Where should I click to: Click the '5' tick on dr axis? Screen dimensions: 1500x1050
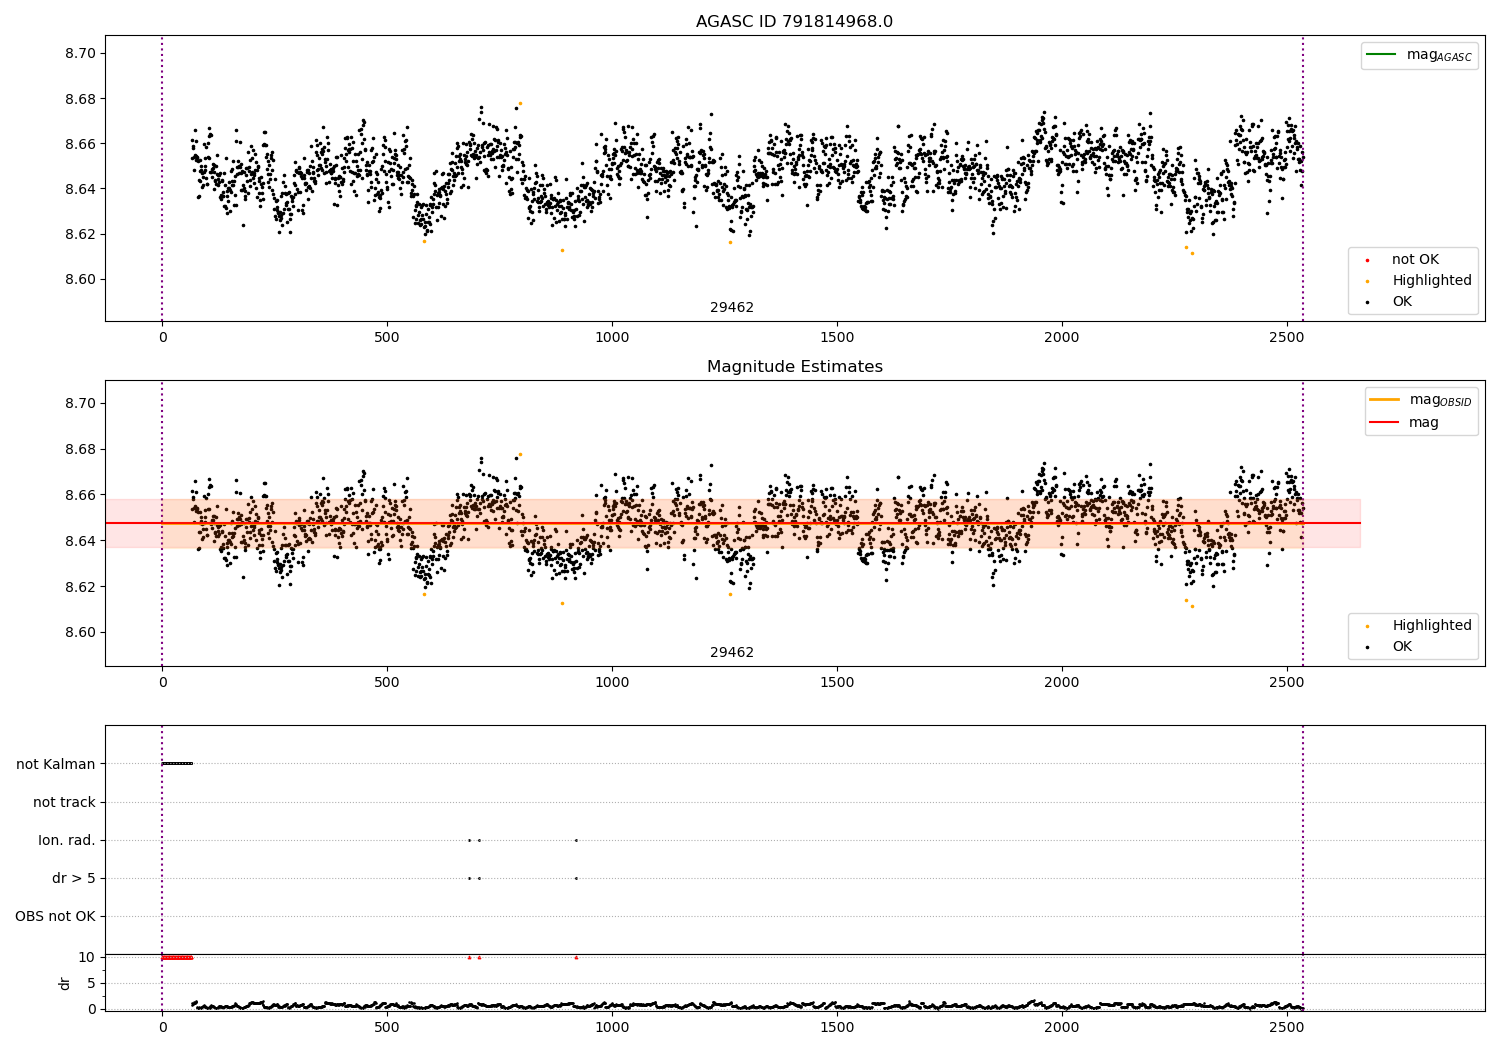coord(91,984)
